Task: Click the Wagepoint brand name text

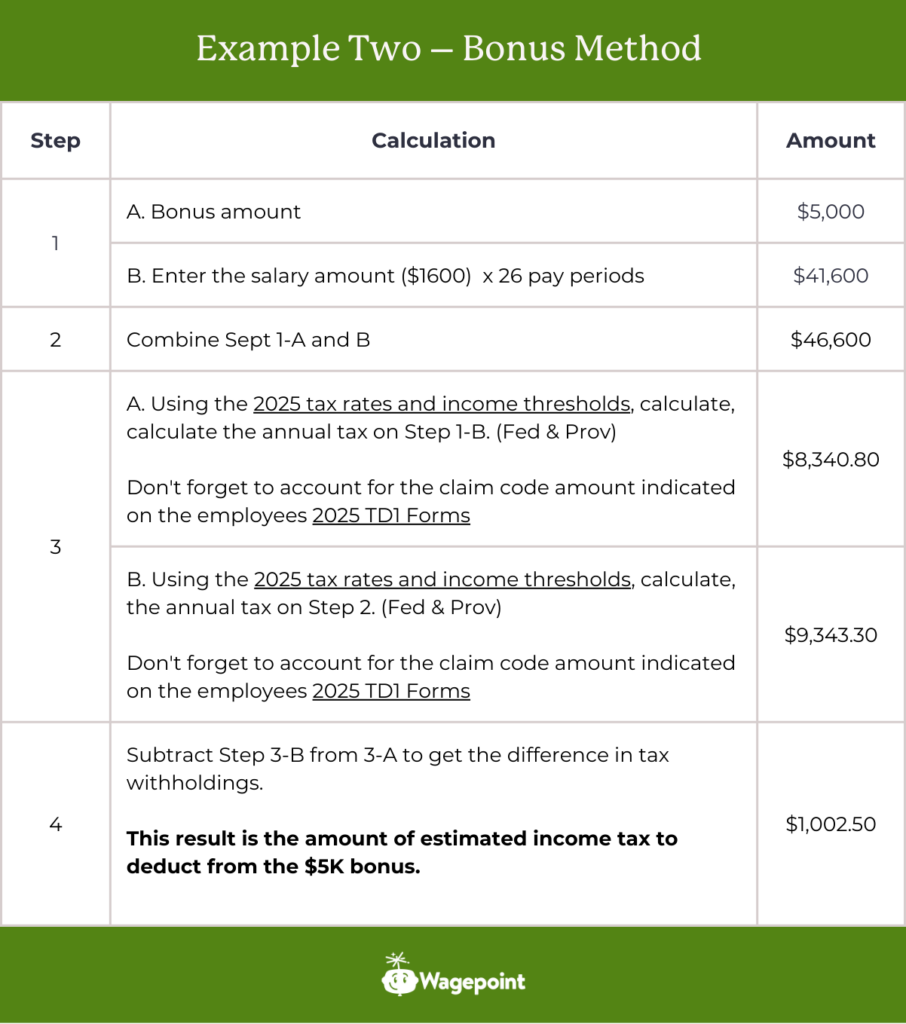Action: click(472, 981)
